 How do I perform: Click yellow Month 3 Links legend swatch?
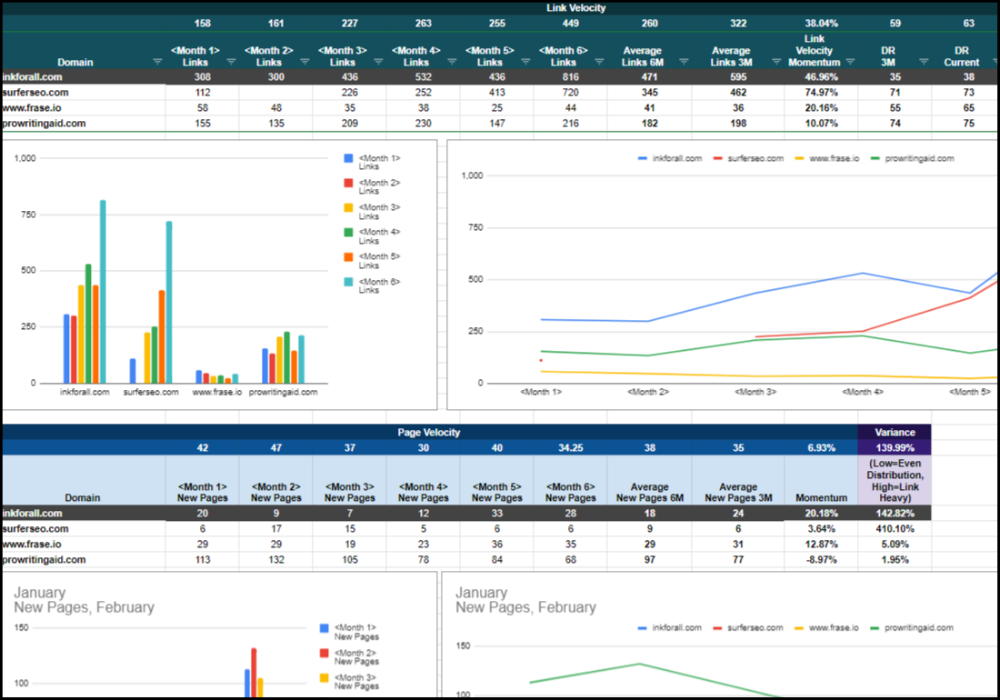(348, 207)
